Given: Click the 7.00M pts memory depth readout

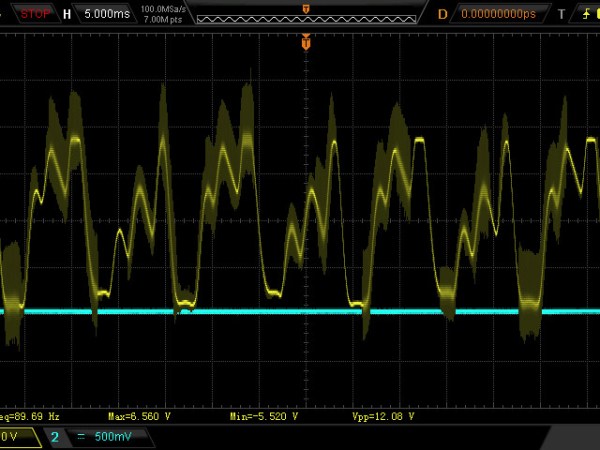Looking at the screenshot, I should 163,19.
